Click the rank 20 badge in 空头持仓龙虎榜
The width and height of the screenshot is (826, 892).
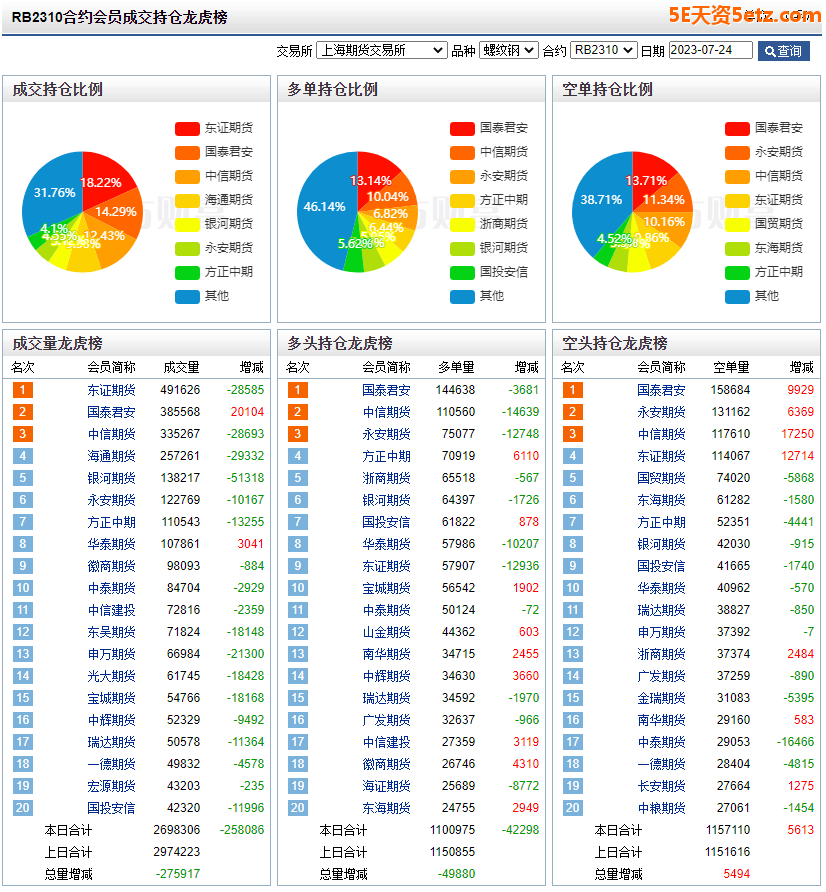pyautogui.click(x=573, y=808)
